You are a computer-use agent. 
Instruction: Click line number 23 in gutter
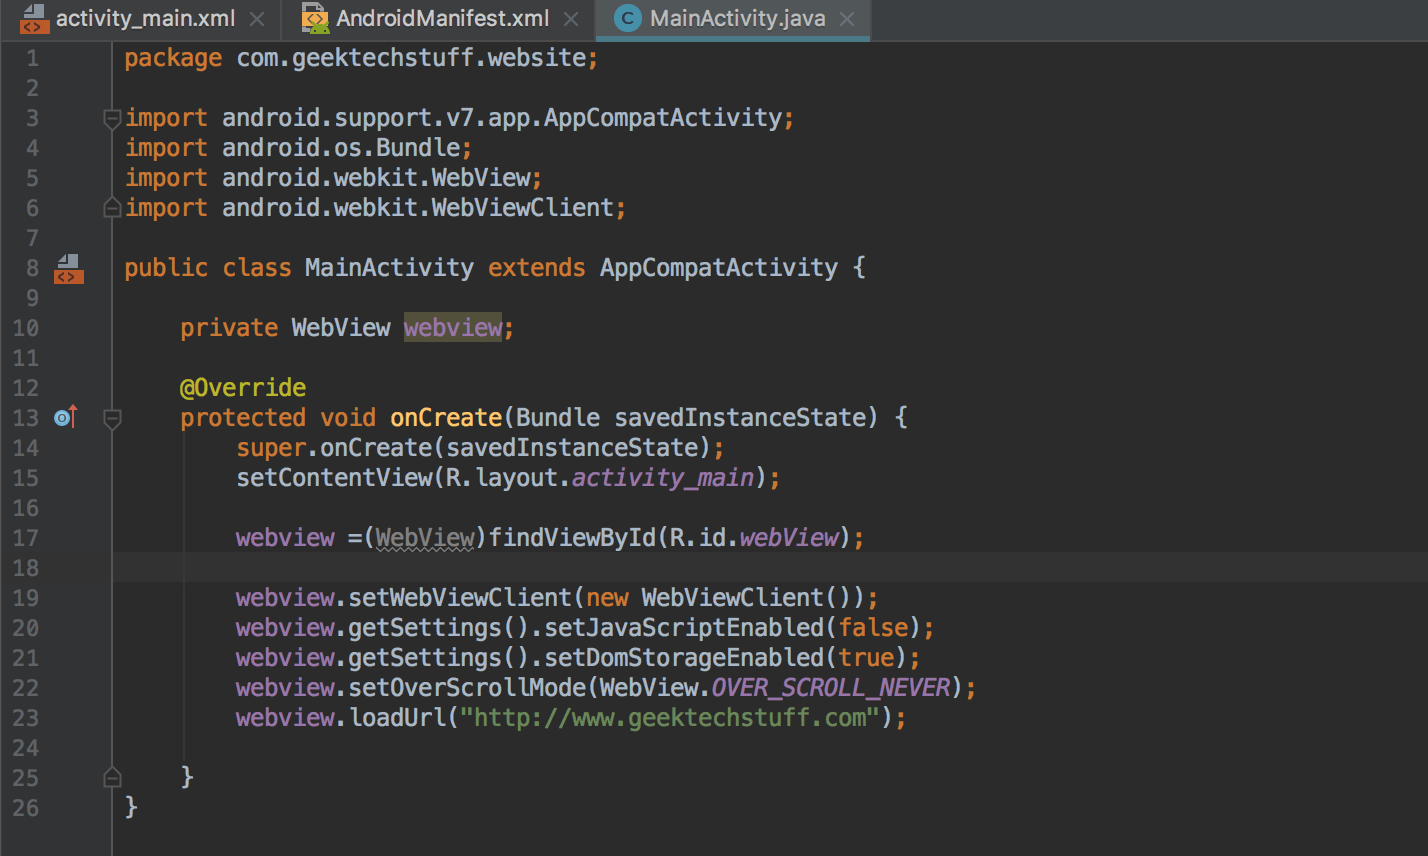click(26, 718)
